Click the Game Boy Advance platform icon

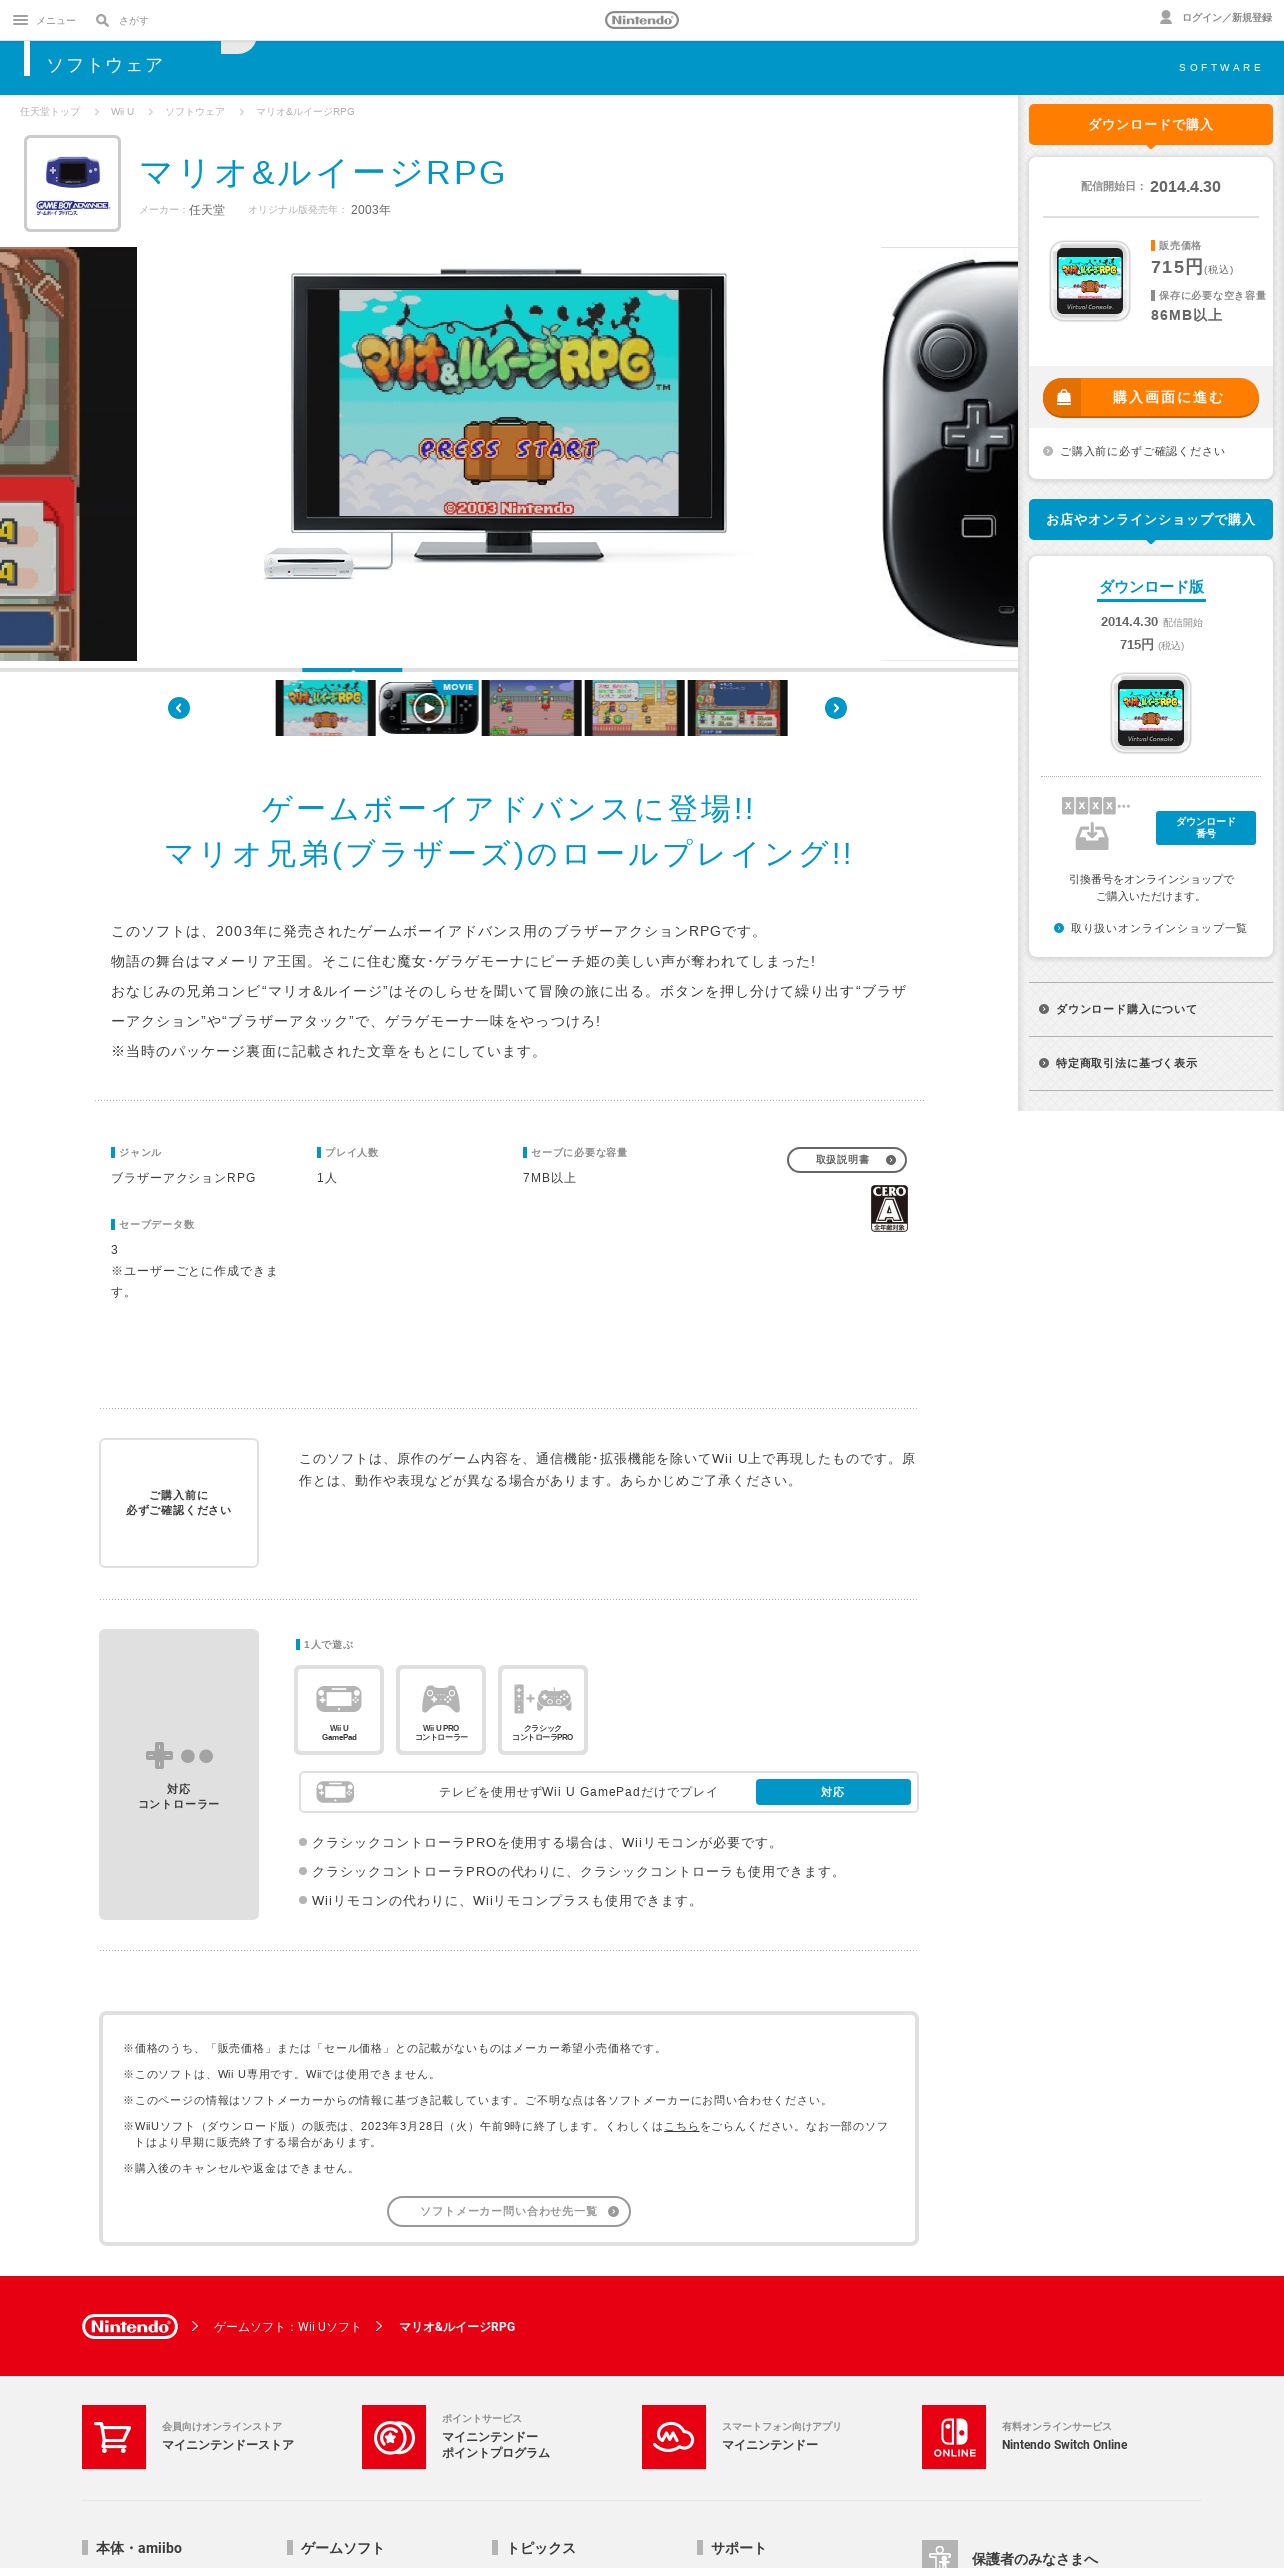pyautogui.click(x=72, y=183)
